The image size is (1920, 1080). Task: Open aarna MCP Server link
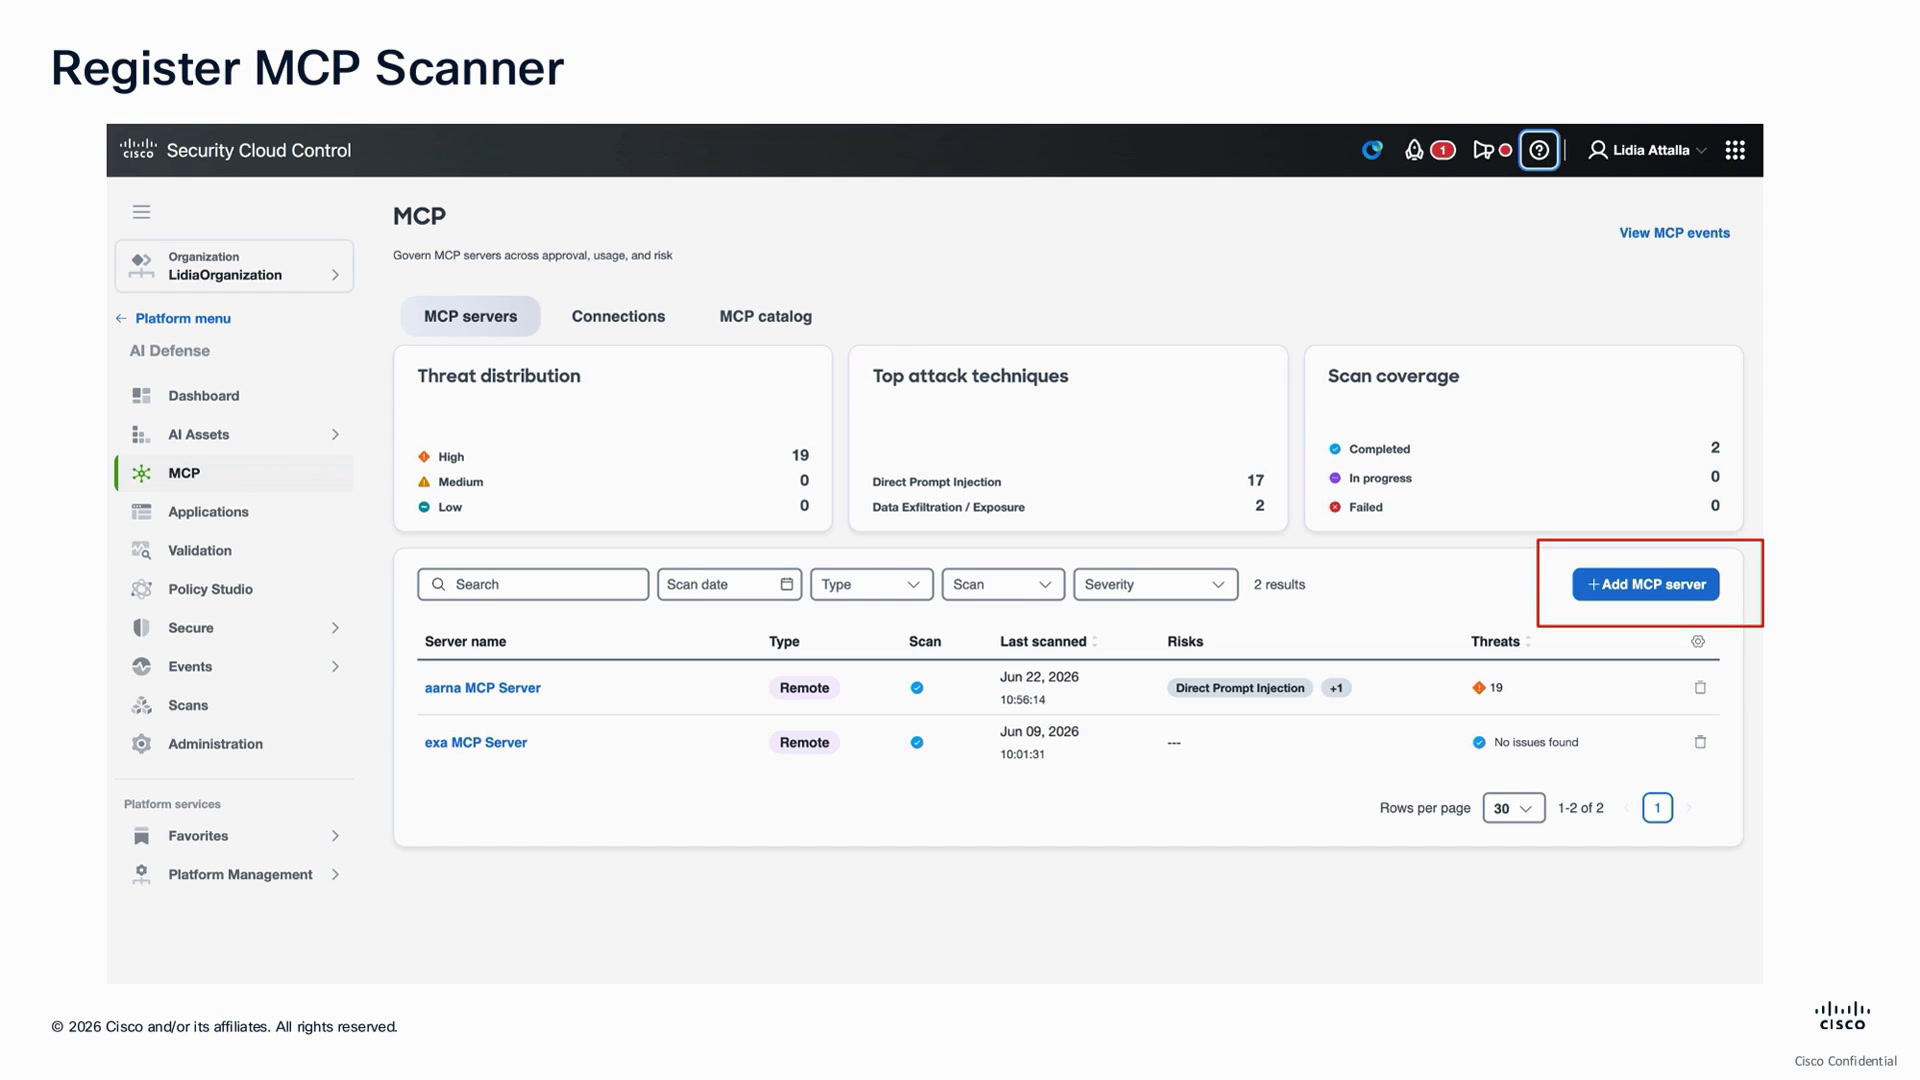[x=482, y=688]
